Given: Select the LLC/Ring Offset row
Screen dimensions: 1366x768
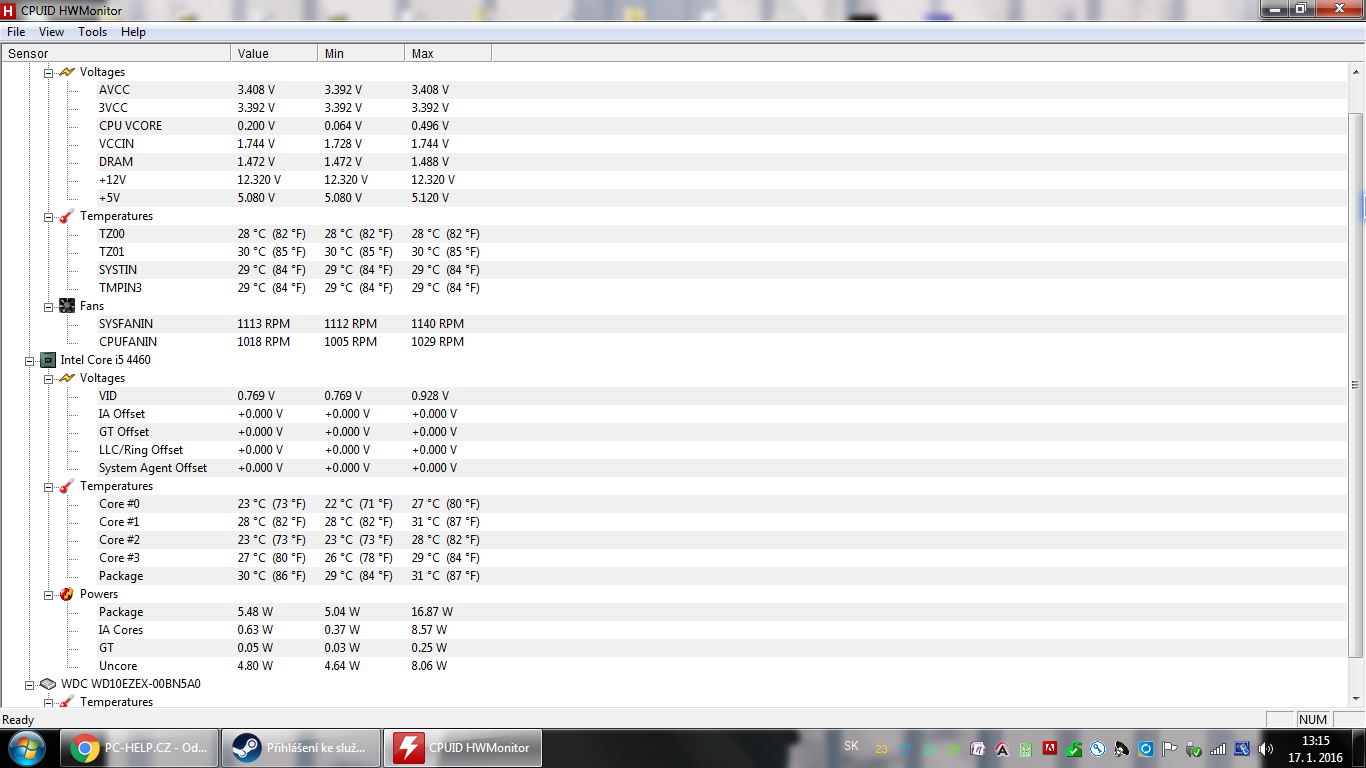Looking at the screenshot, I should click(675, 450).
